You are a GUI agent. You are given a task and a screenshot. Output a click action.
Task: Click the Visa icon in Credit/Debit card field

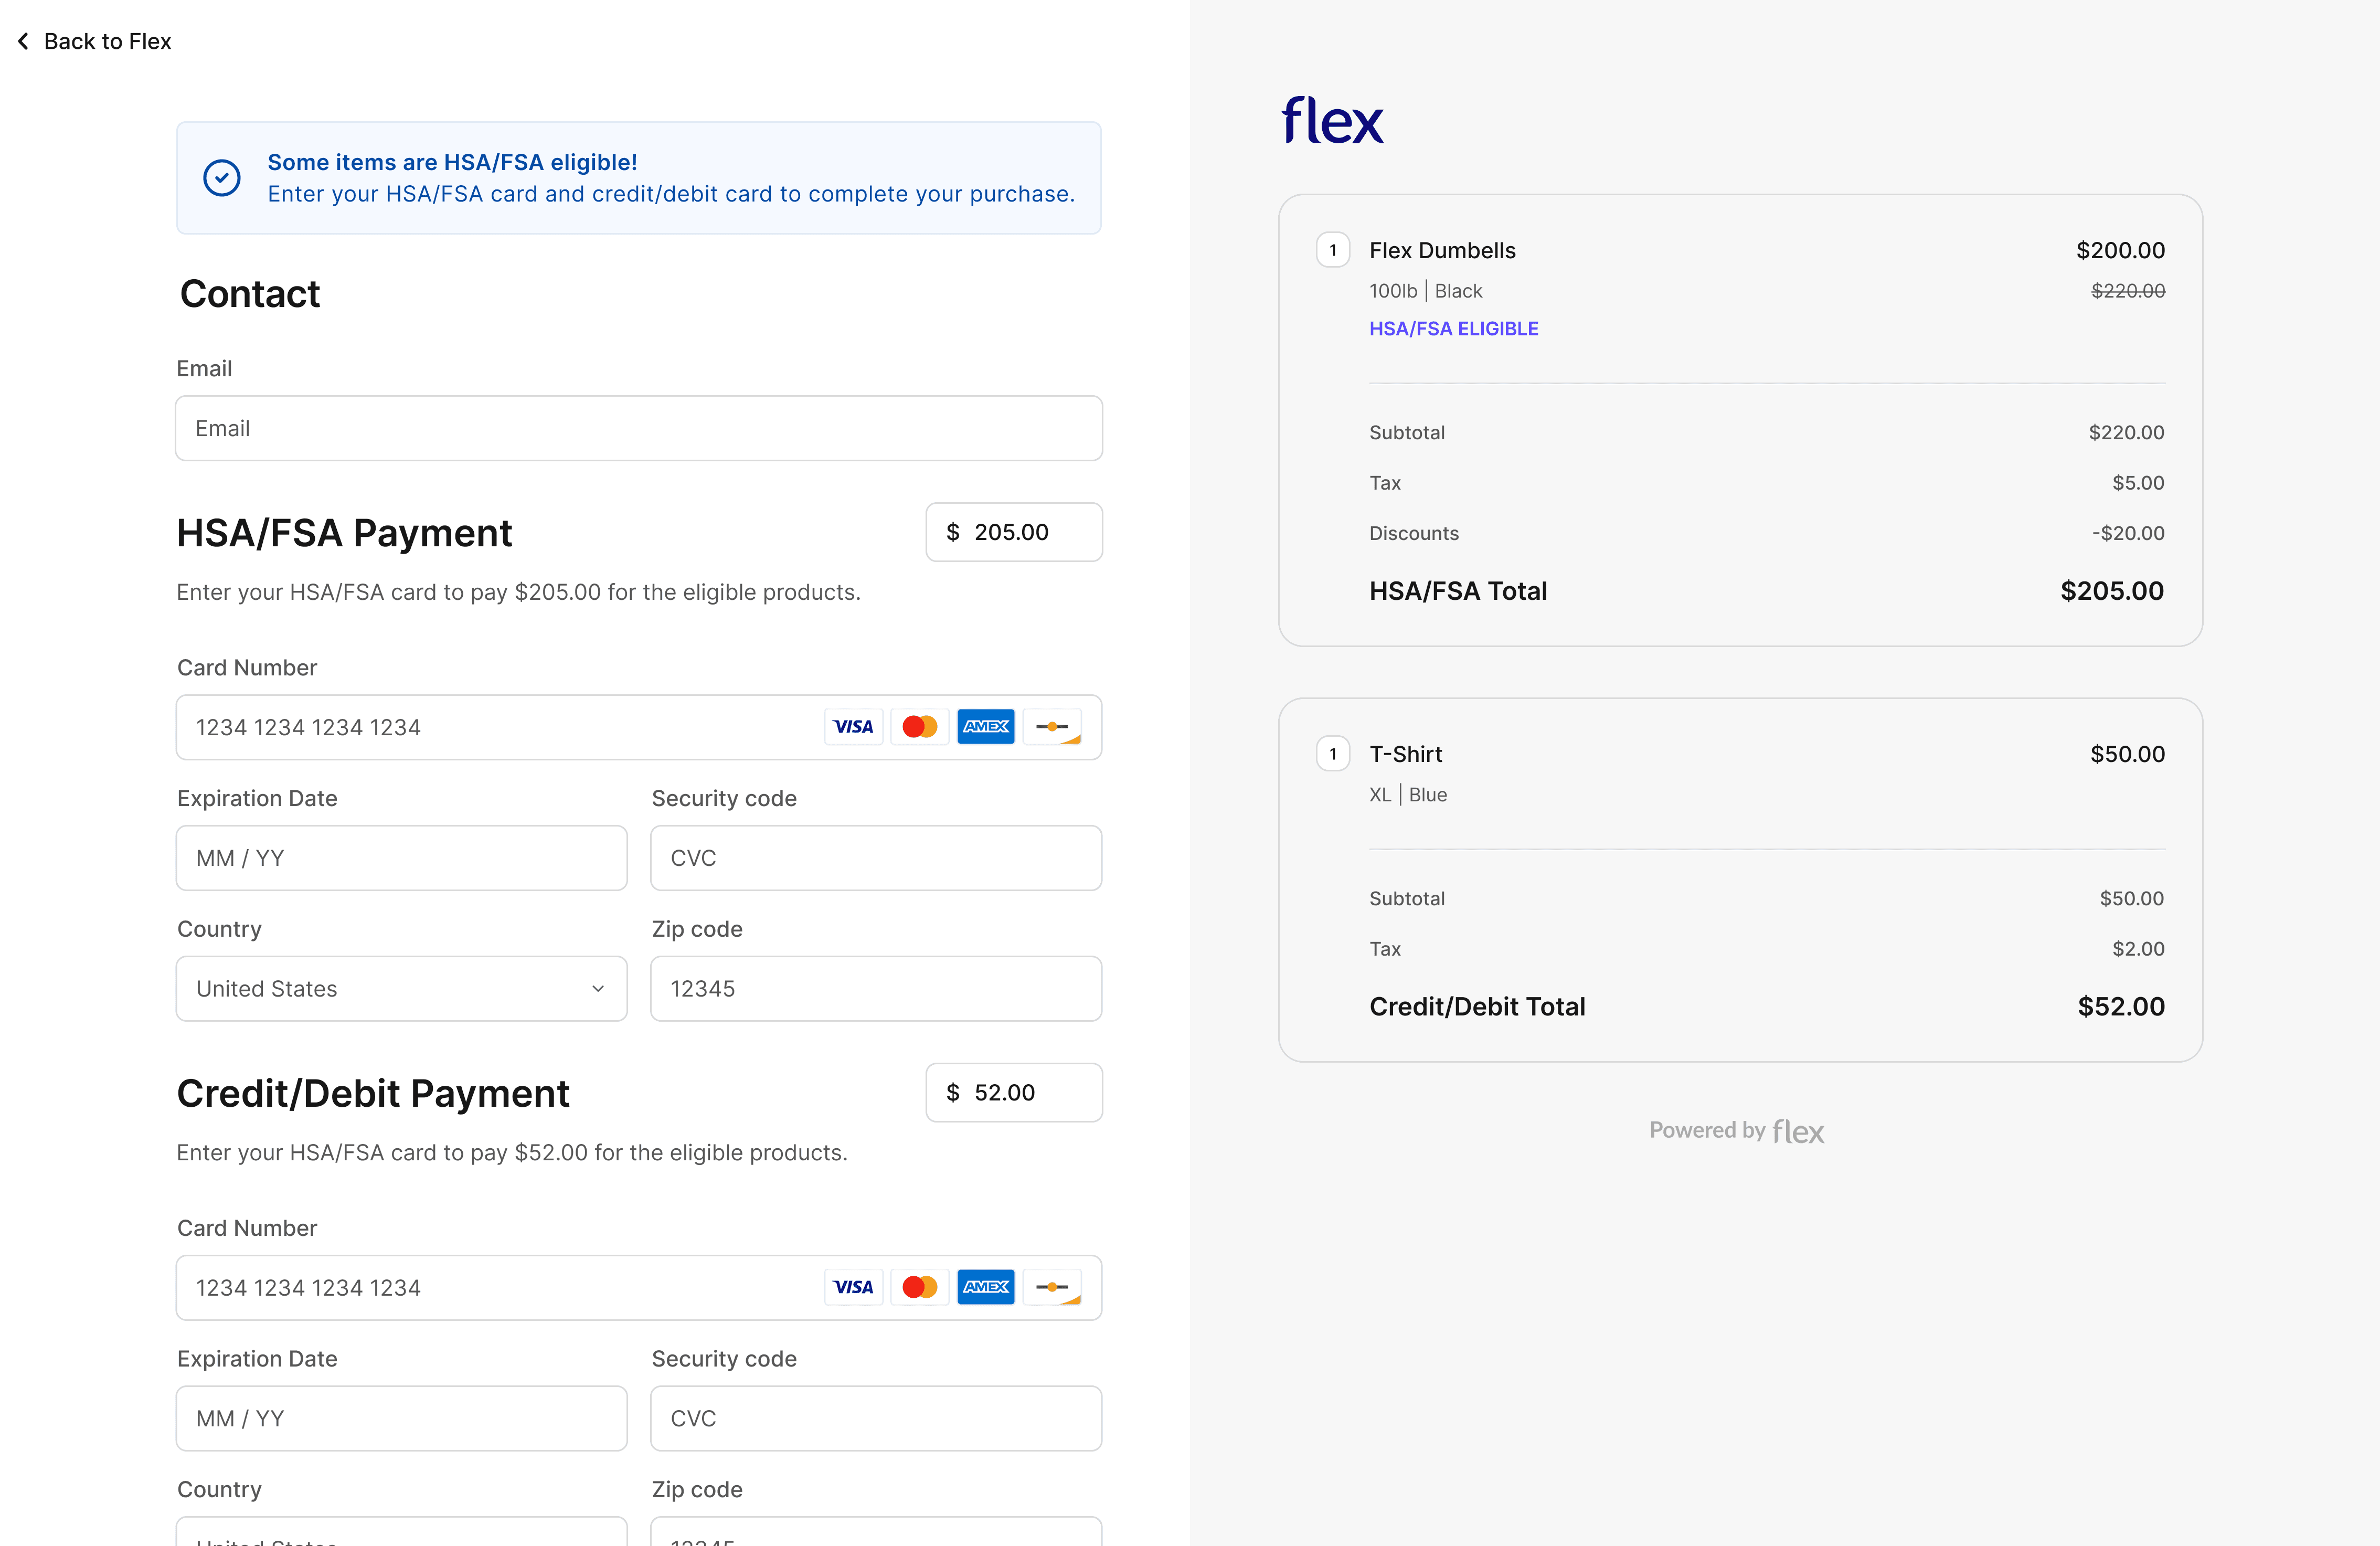click(x=853, y=1287)
